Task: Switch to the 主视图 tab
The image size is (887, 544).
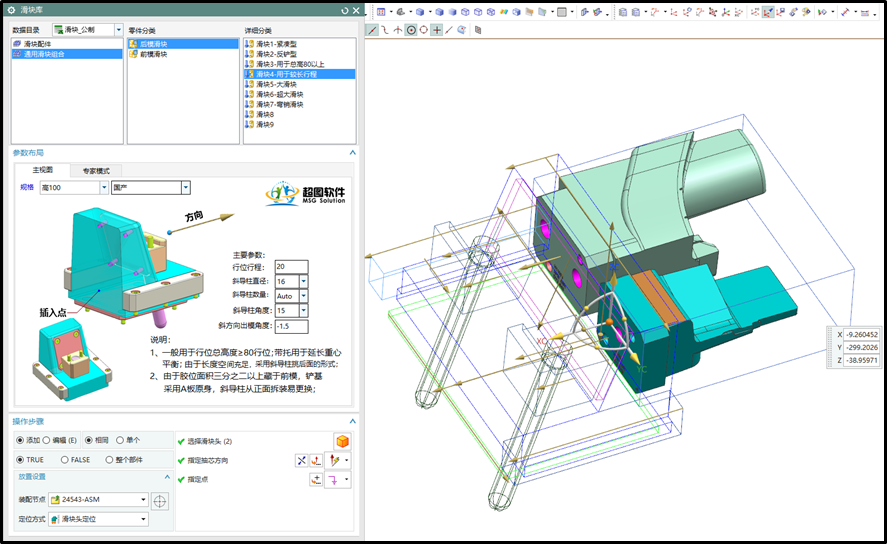Action: tap(43, 170)
